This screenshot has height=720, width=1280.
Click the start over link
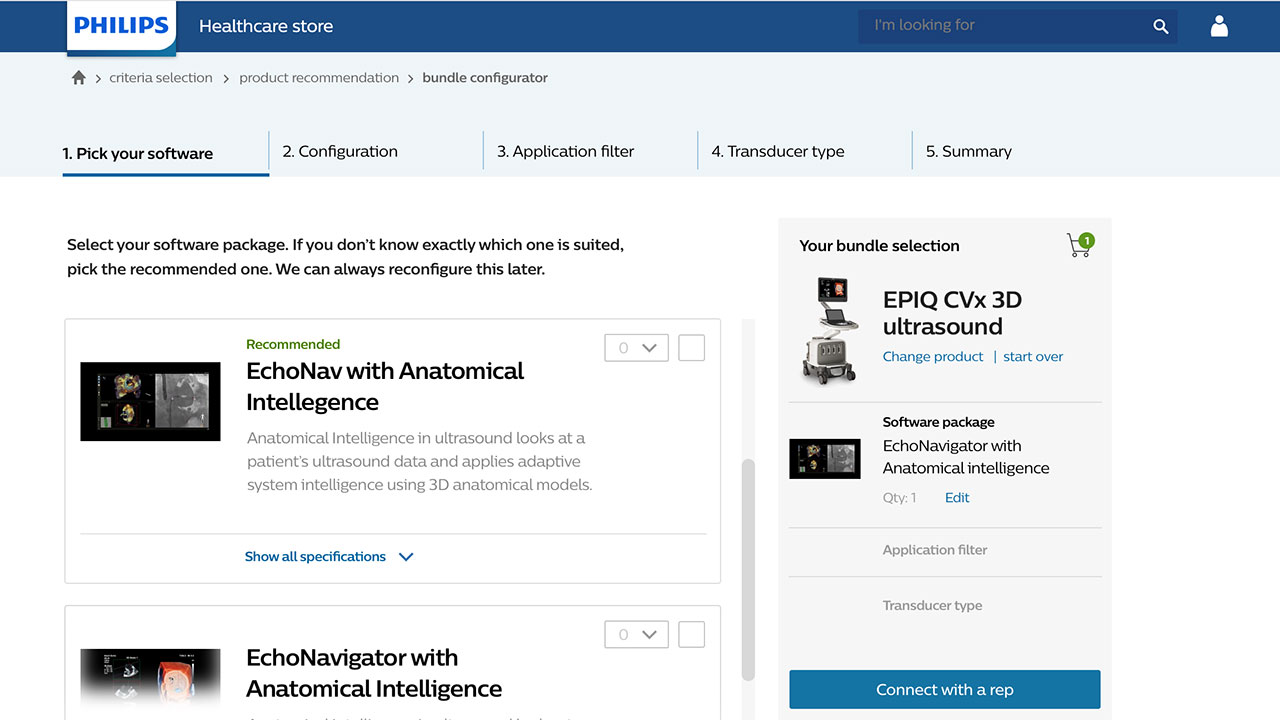(1033, 357)
